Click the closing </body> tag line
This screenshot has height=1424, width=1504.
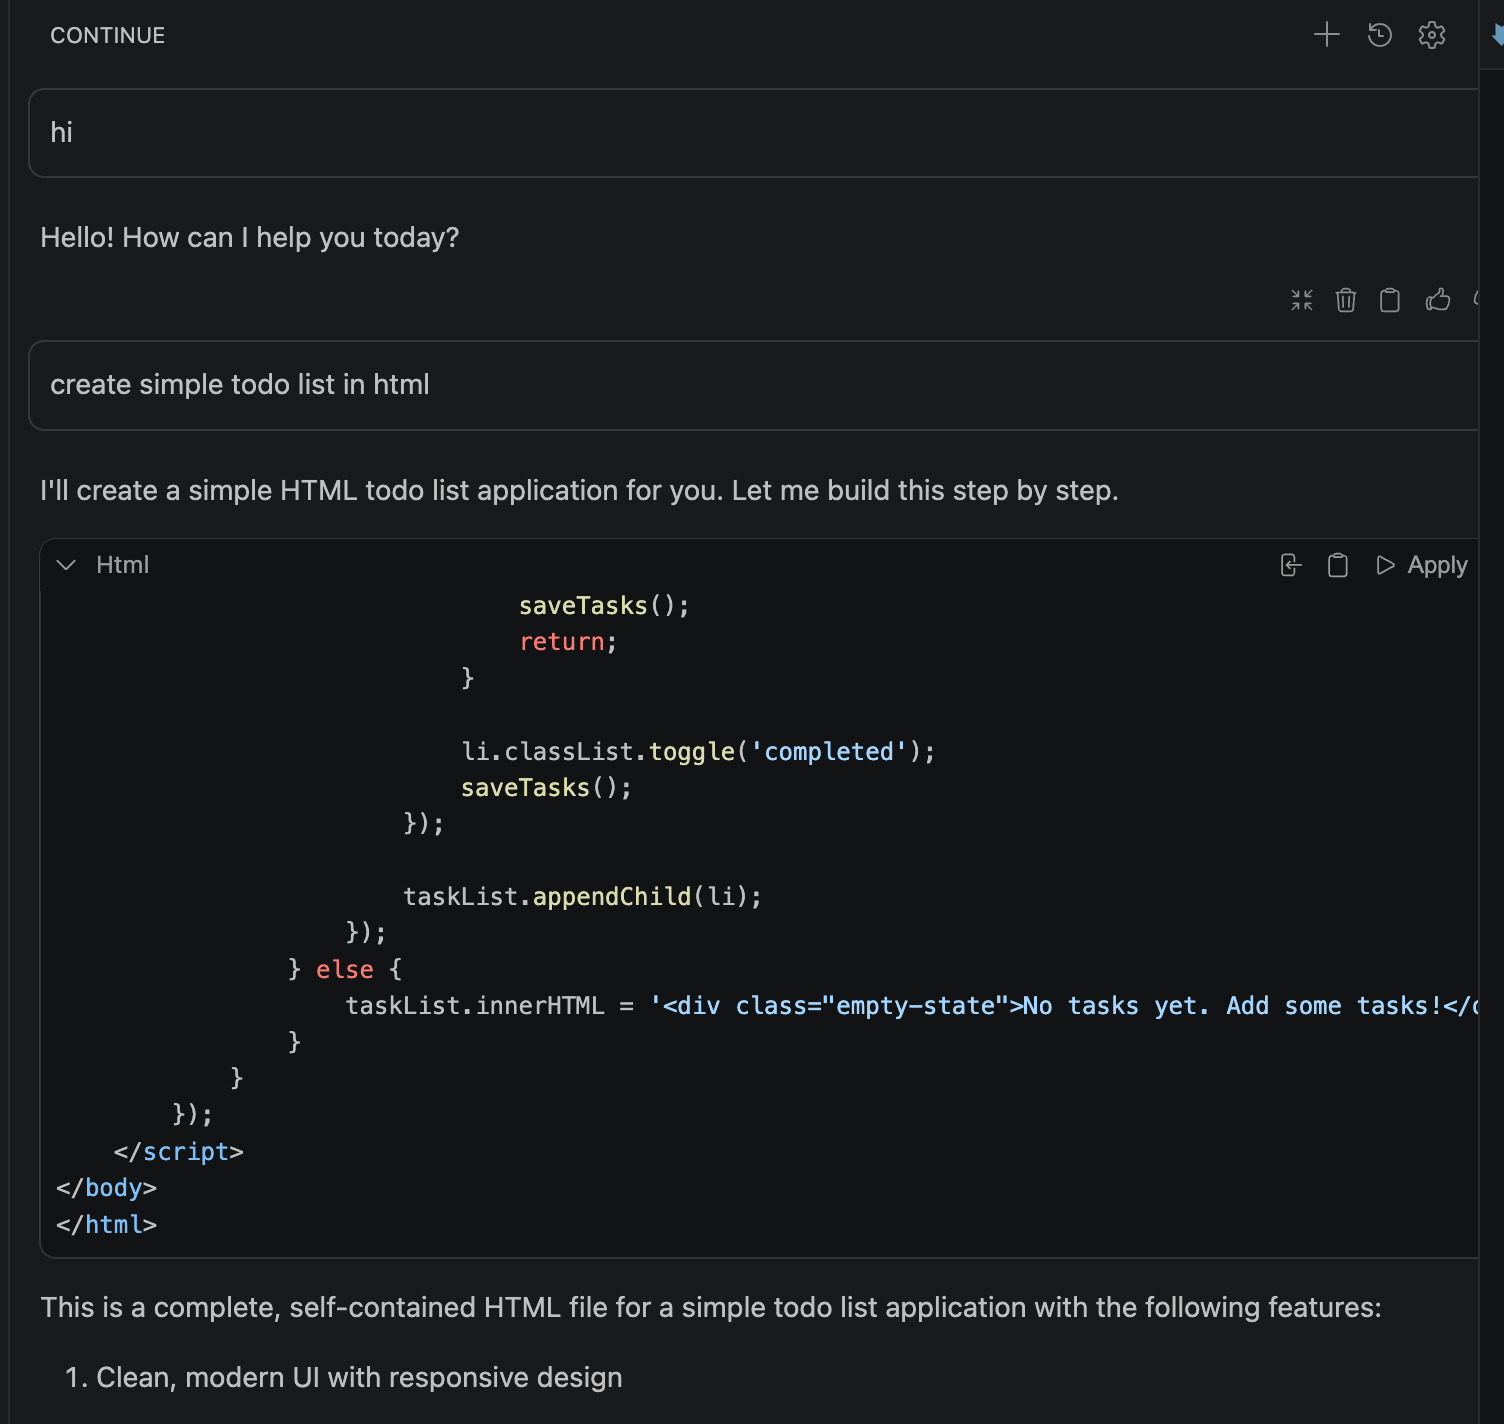click(106, 1188)
